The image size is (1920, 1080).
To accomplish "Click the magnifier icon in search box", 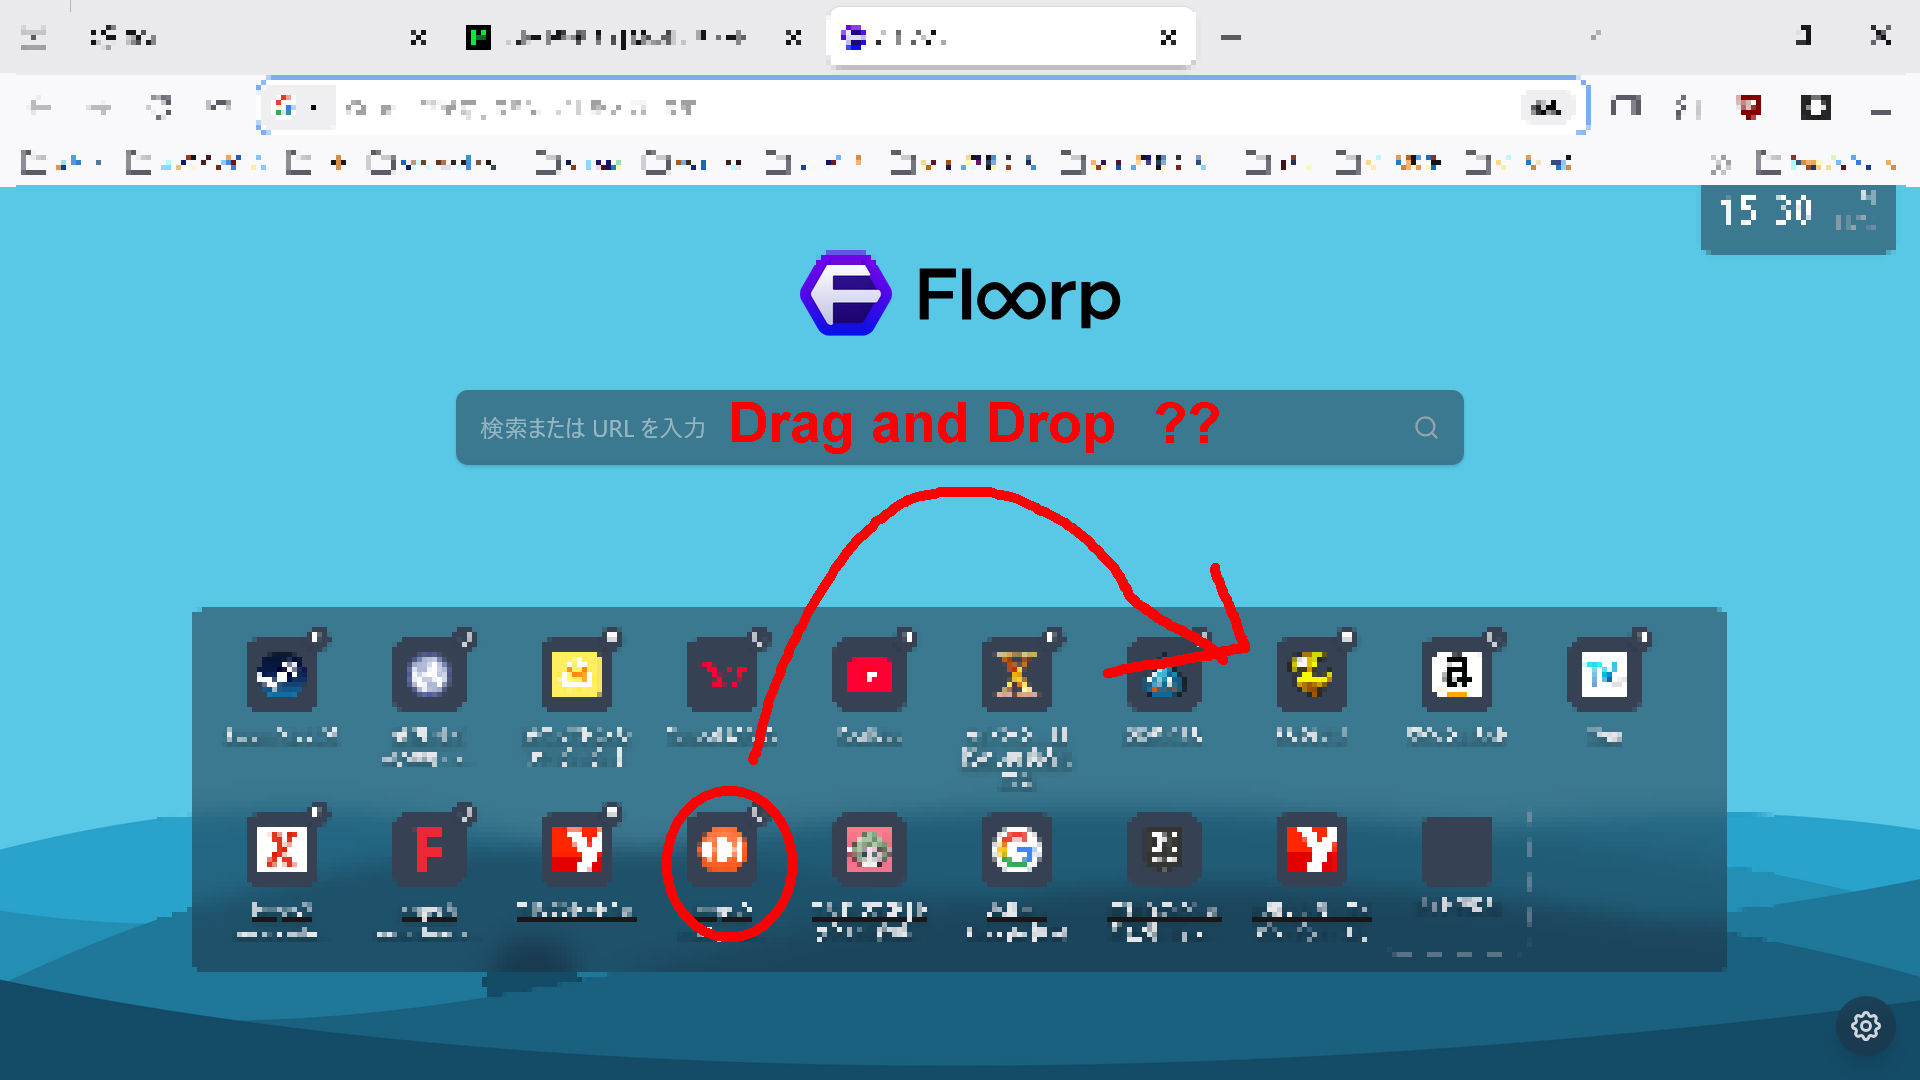I will pos(1426,428).
